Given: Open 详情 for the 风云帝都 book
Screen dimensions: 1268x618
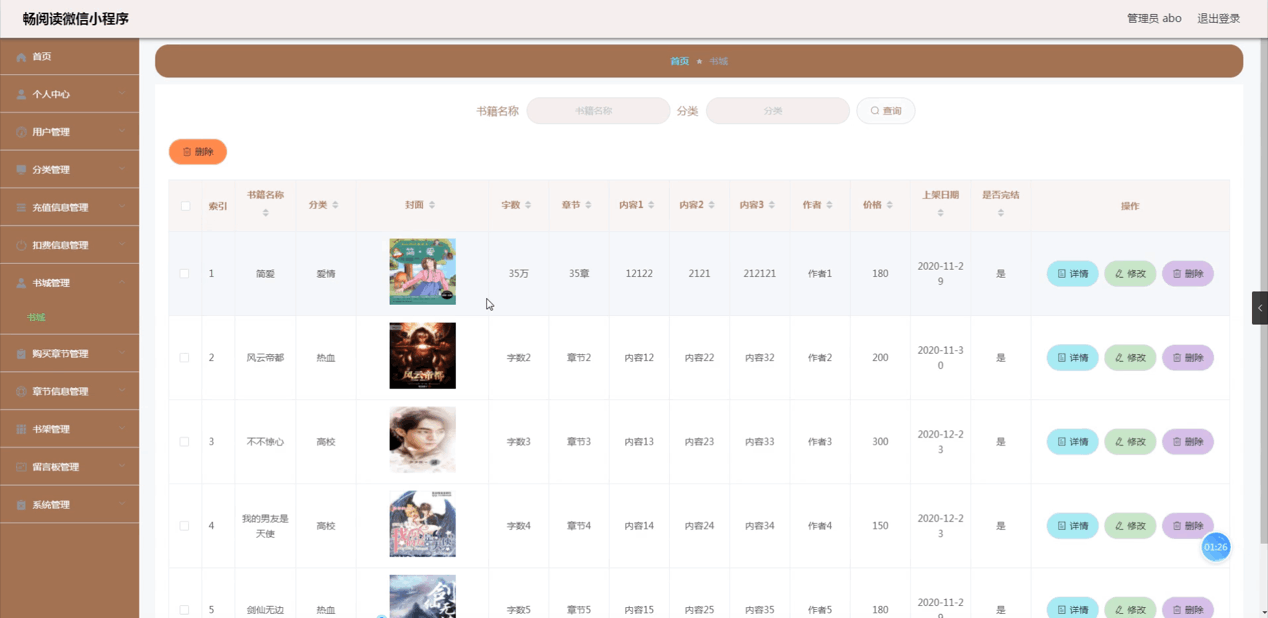Looking at the screenshot, I should [x=1071, y=357].
